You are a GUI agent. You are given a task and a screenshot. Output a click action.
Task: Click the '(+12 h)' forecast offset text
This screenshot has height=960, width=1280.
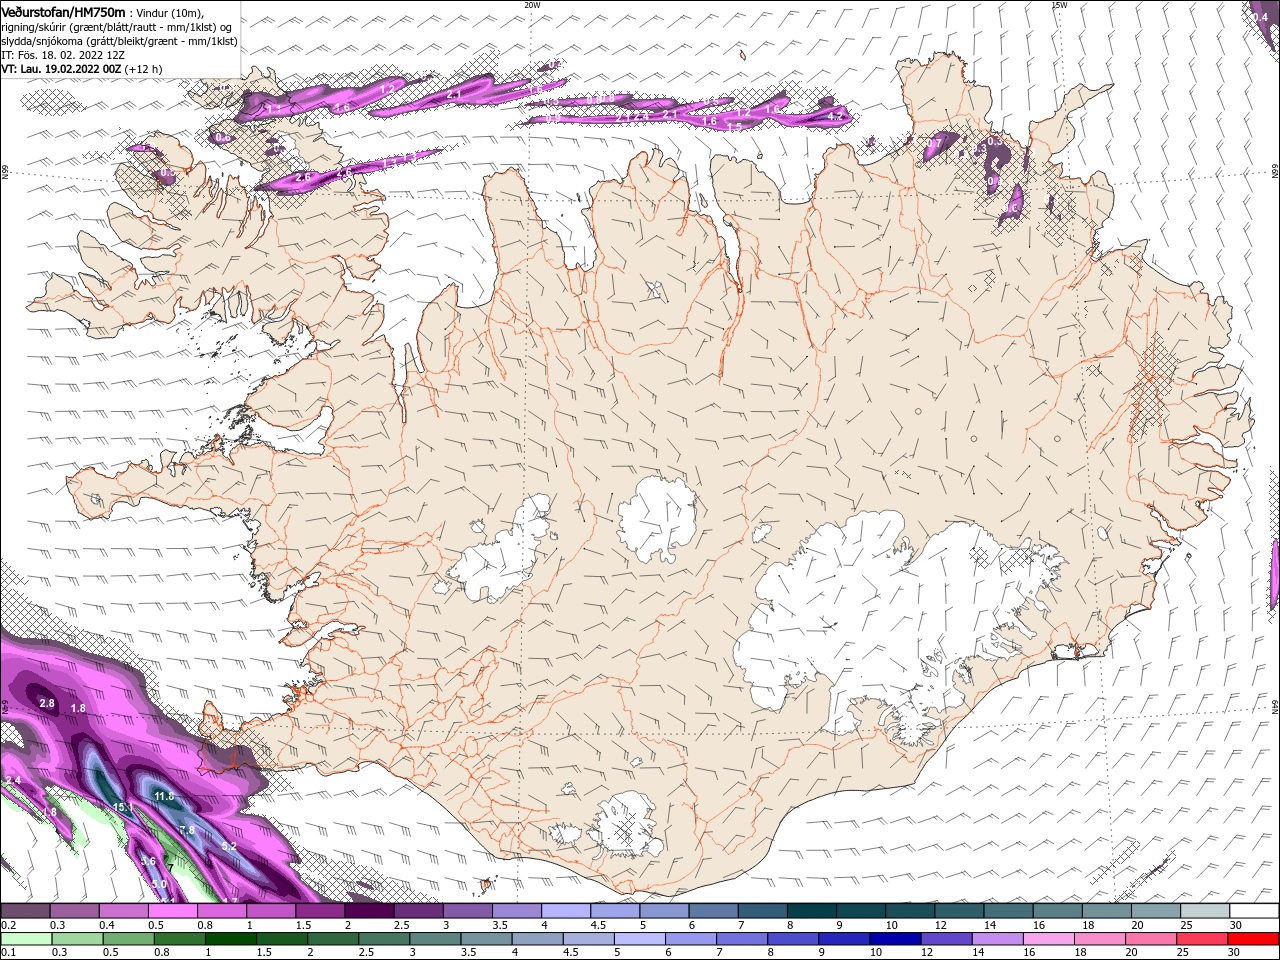(144, 69)
